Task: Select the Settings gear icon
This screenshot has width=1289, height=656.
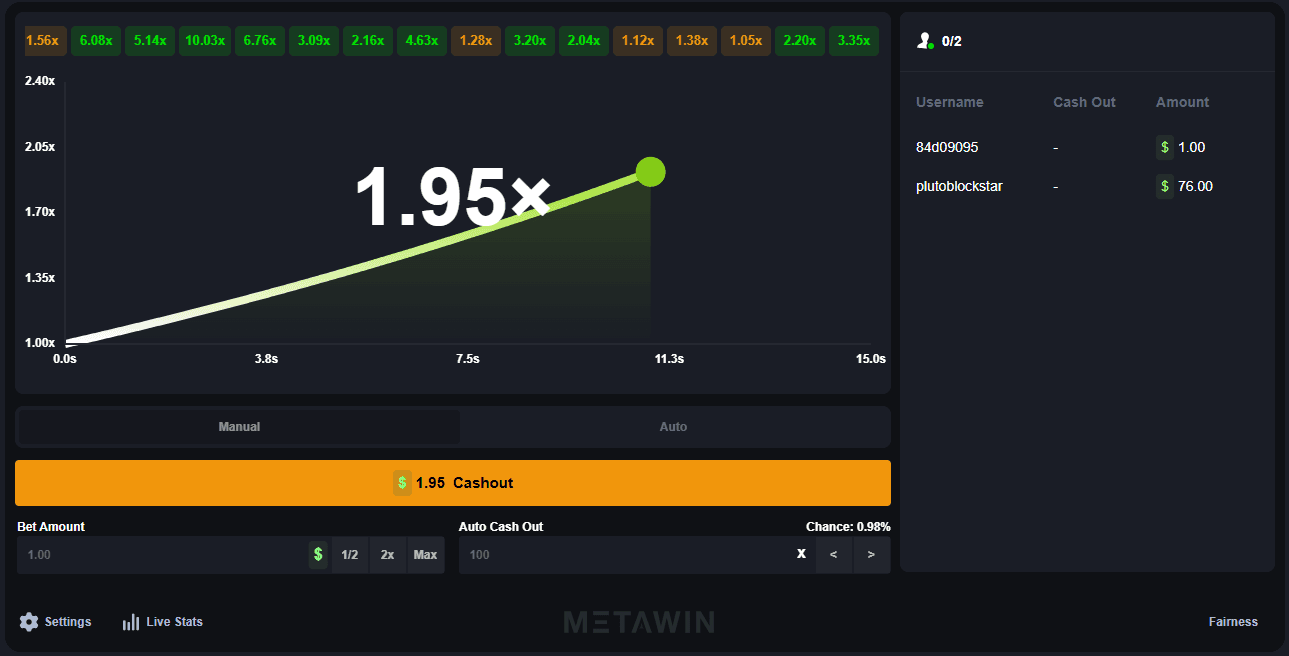Action: click(29, 621)
